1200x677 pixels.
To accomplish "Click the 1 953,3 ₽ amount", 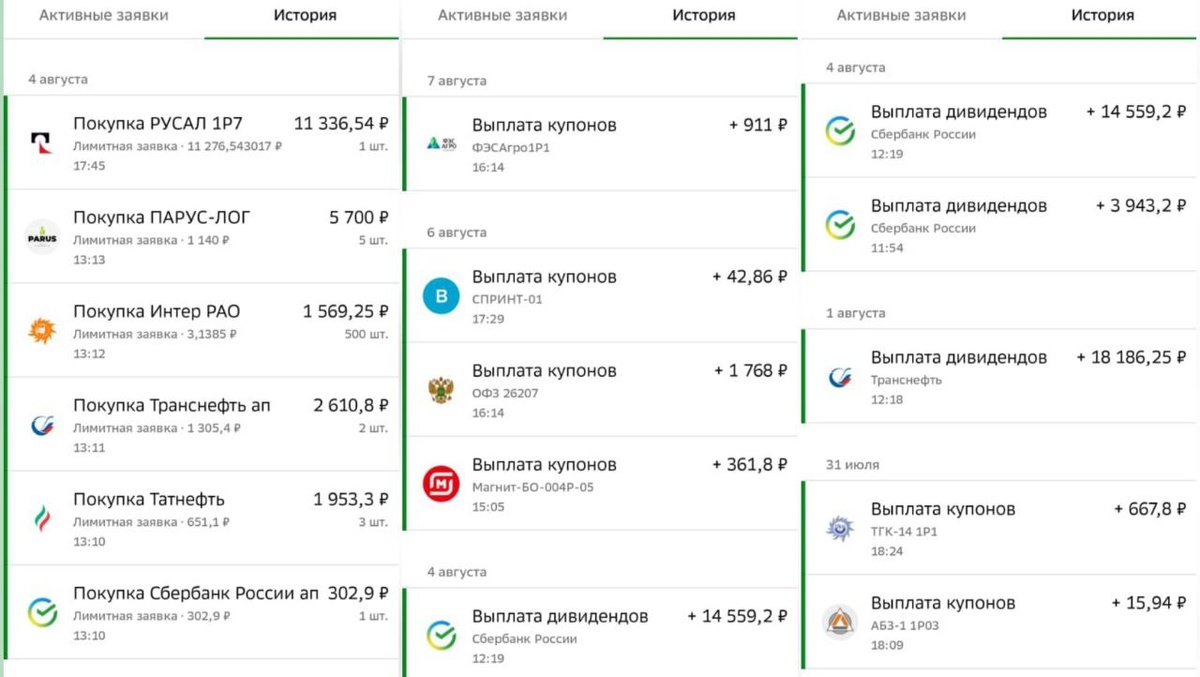I will 351,500.
